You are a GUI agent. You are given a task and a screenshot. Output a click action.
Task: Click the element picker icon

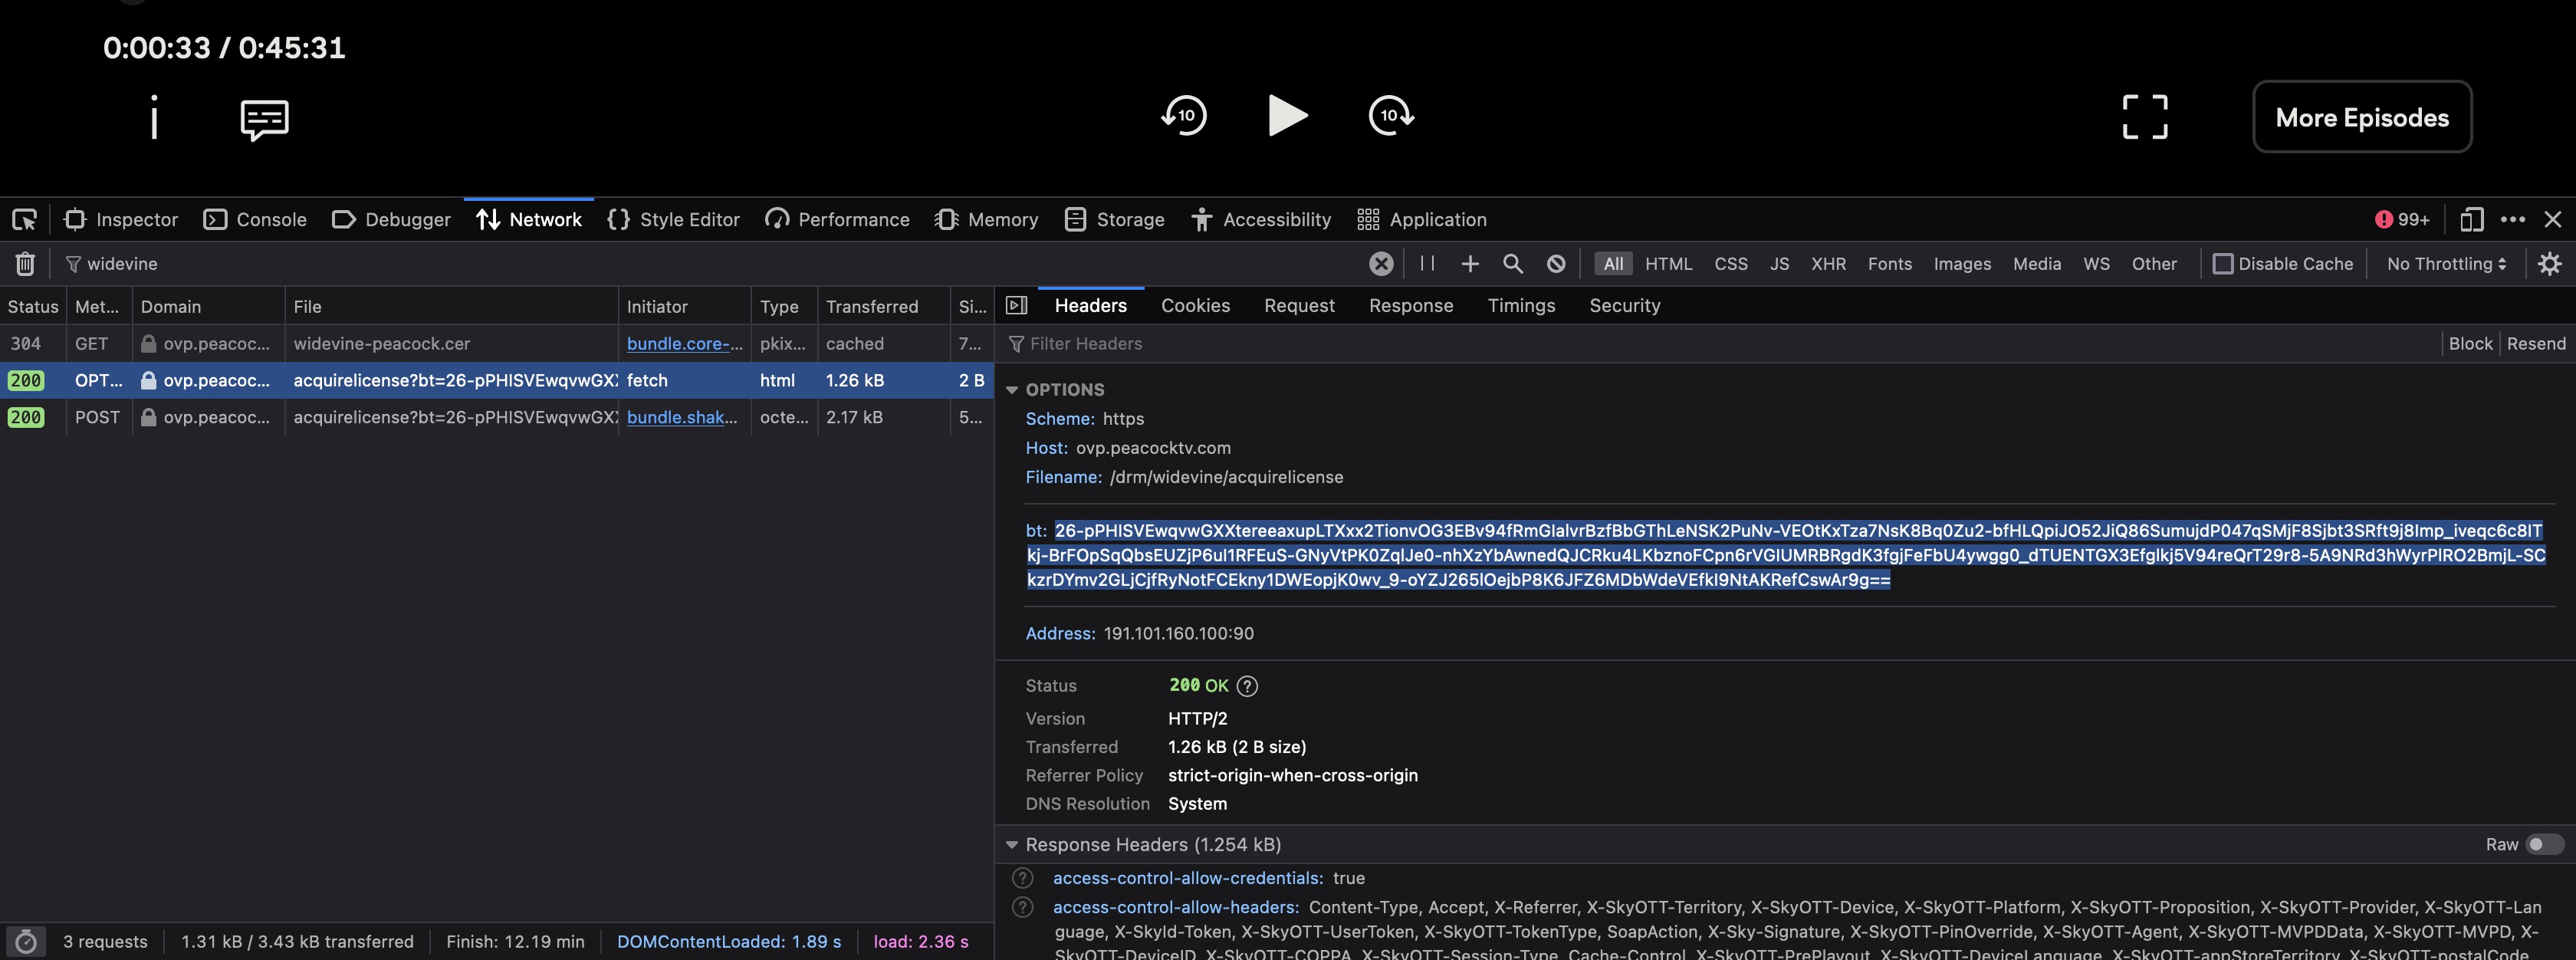(x=24, y=220)
